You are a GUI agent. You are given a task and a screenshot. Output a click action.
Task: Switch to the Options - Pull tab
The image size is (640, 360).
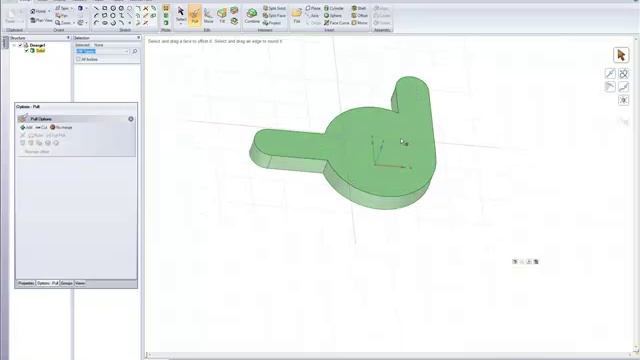(47, 283)
